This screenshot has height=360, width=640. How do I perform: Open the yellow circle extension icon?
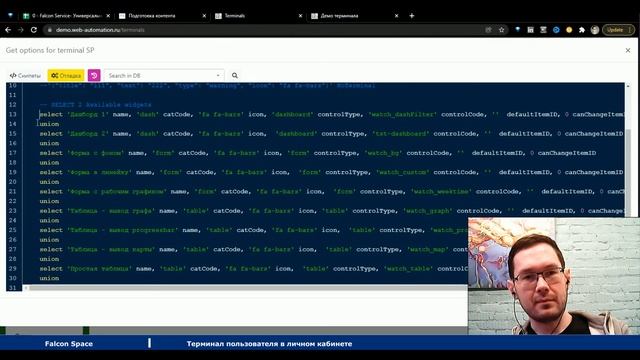[569, 30]
